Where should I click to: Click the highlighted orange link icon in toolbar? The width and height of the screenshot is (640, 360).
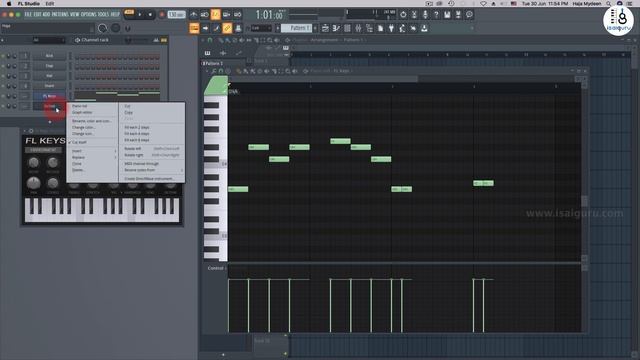point(227,28)
